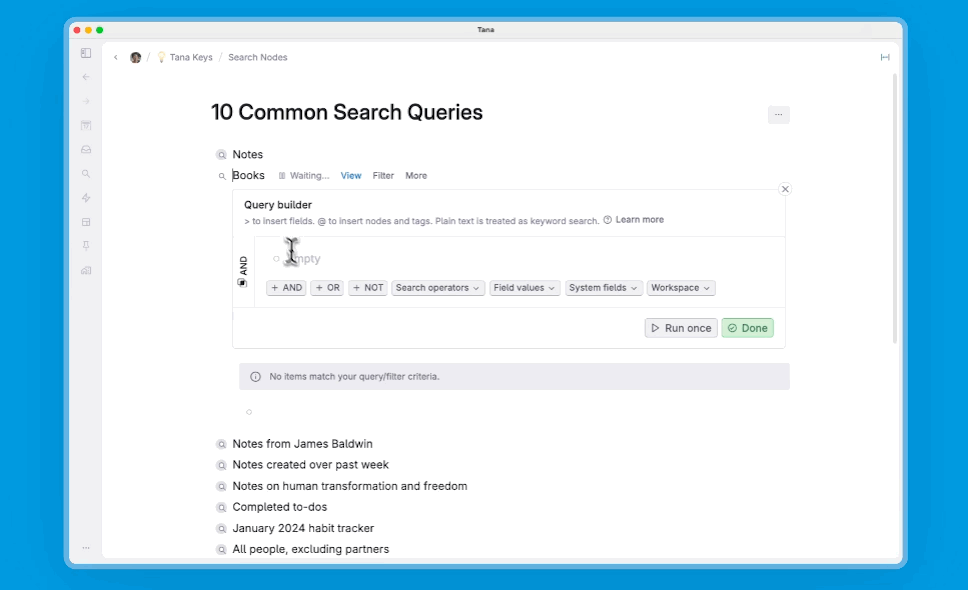Click the info icon in no-items message
This screenshot has height=590, width=968.
[x=255, y=376]
